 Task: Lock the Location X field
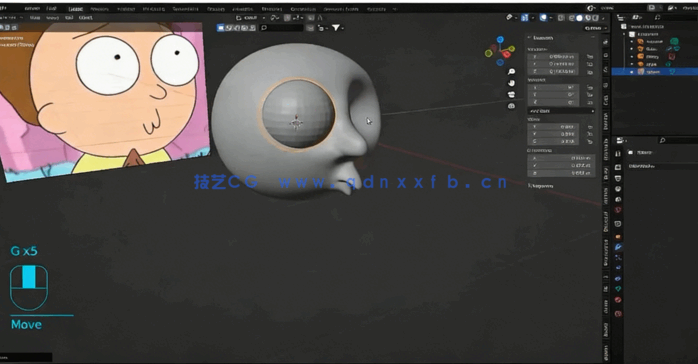(x=590, y=57)
